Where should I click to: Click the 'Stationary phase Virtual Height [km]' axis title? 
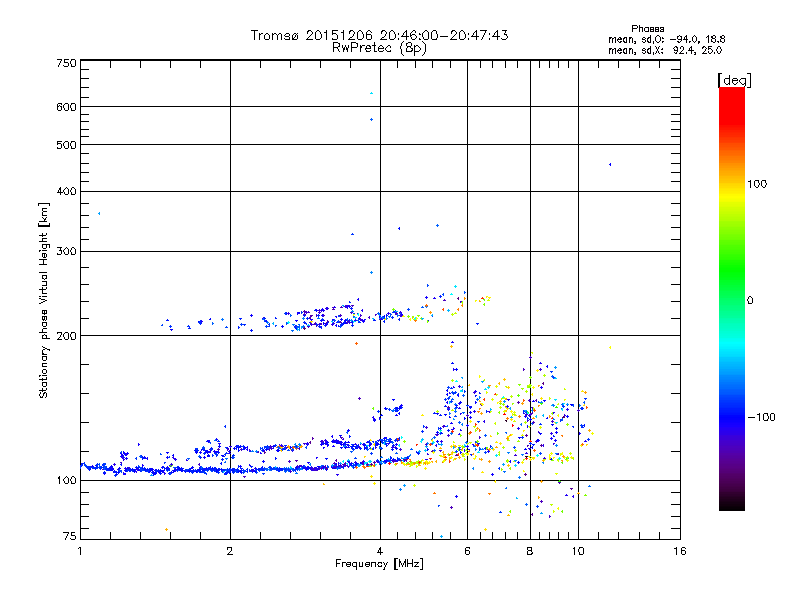pos(44,301)
